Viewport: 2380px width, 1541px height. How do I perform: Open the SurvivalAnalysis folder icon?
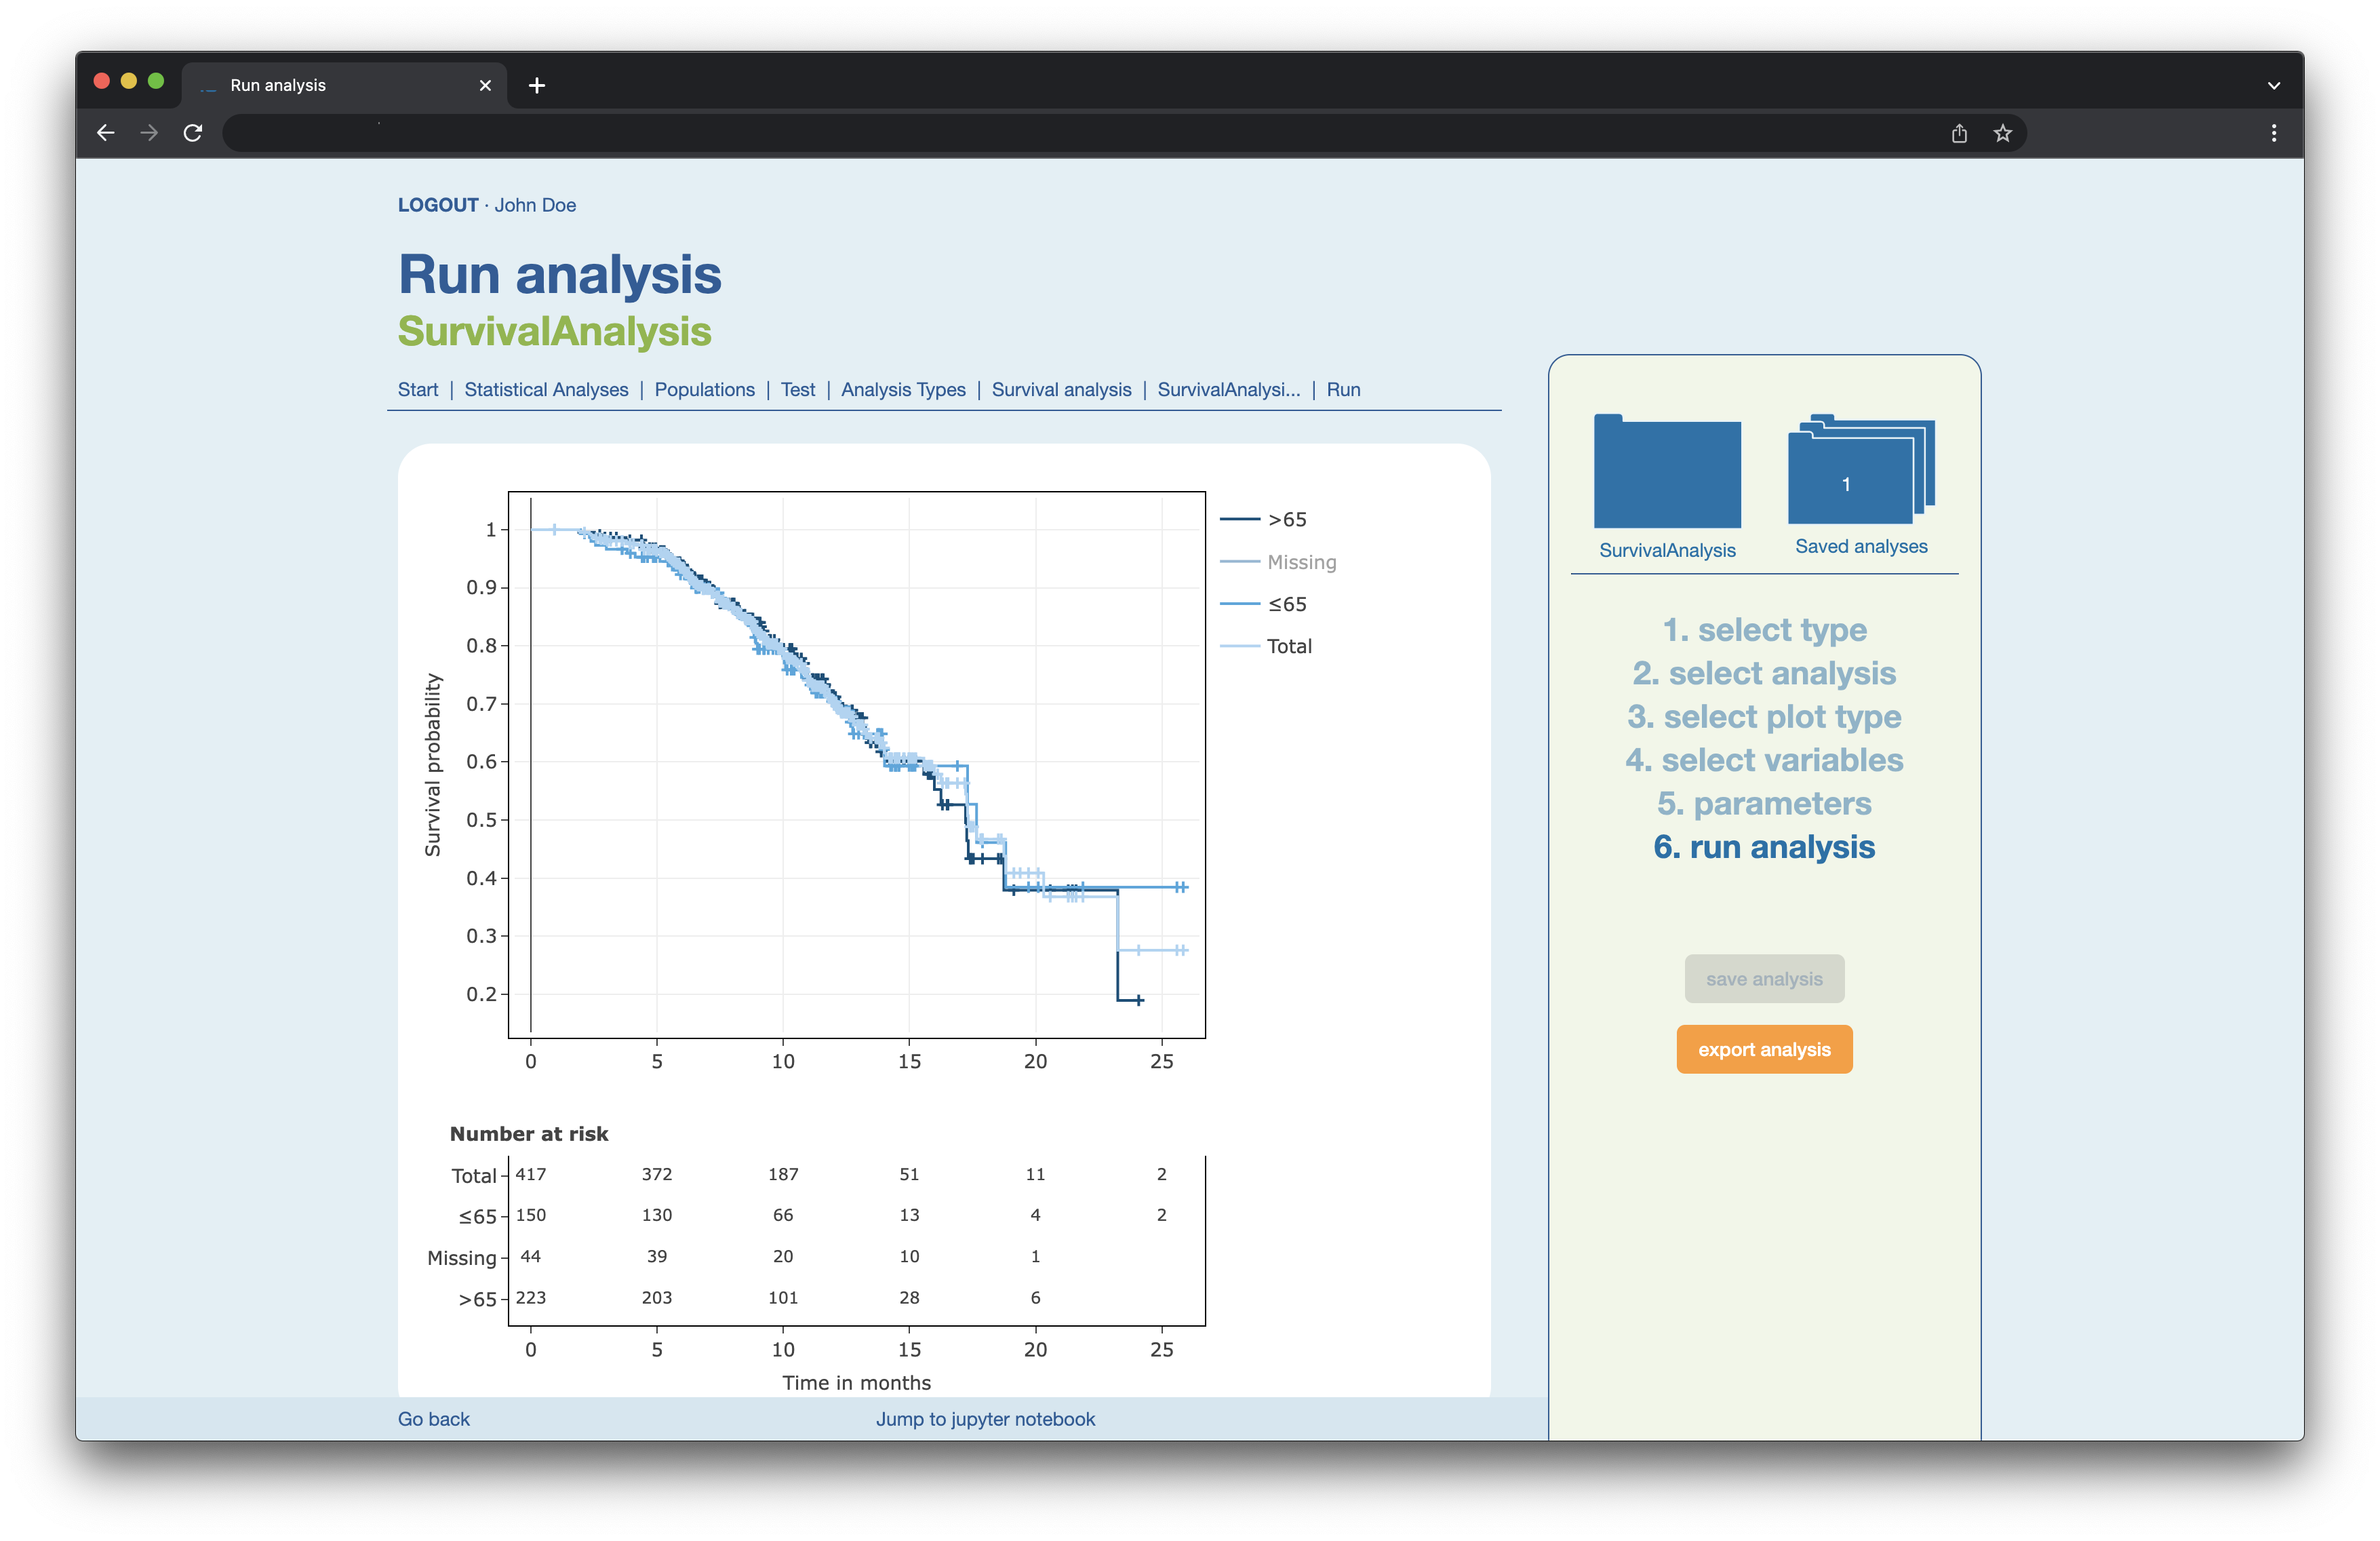click(x=1667, y=471)
